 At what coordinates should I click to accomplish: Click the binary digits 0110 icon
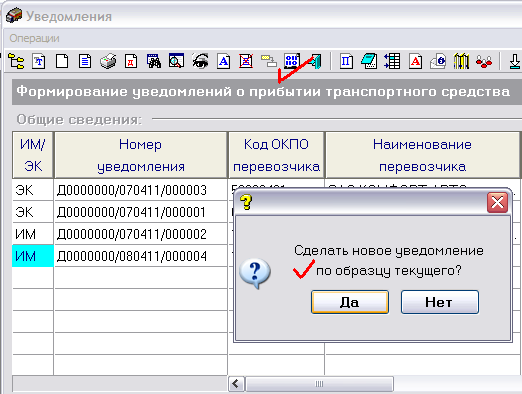tap(292, 61)
